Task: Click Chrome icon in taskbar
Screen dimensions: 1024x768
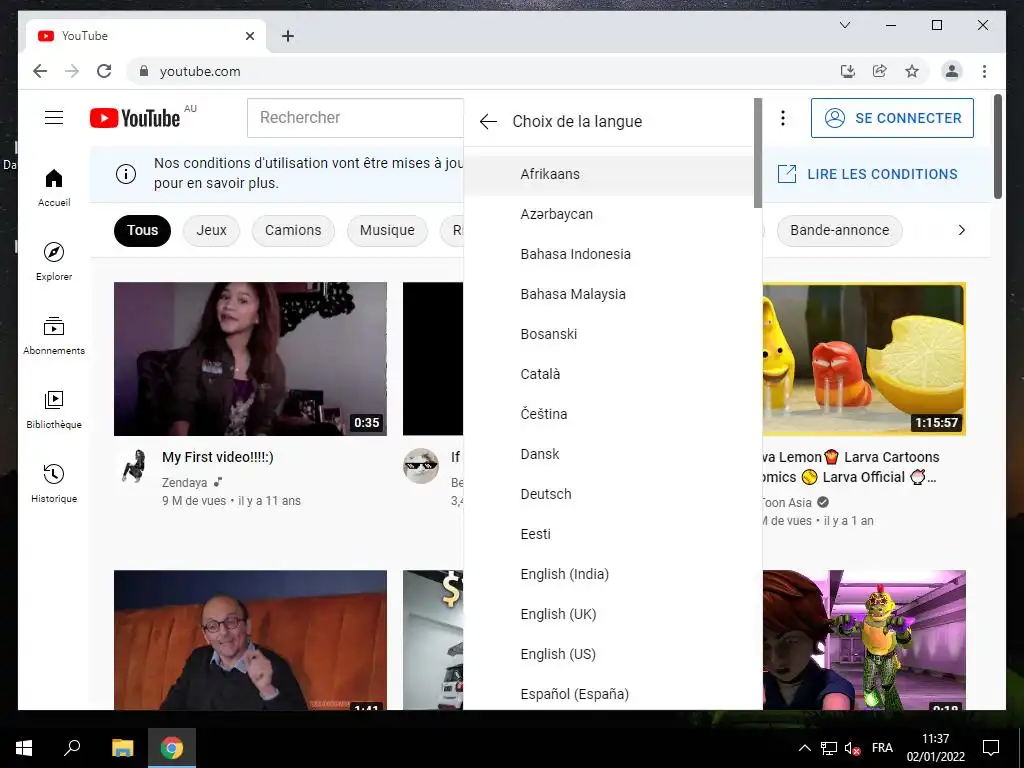Action: click(x=172, y=748)
